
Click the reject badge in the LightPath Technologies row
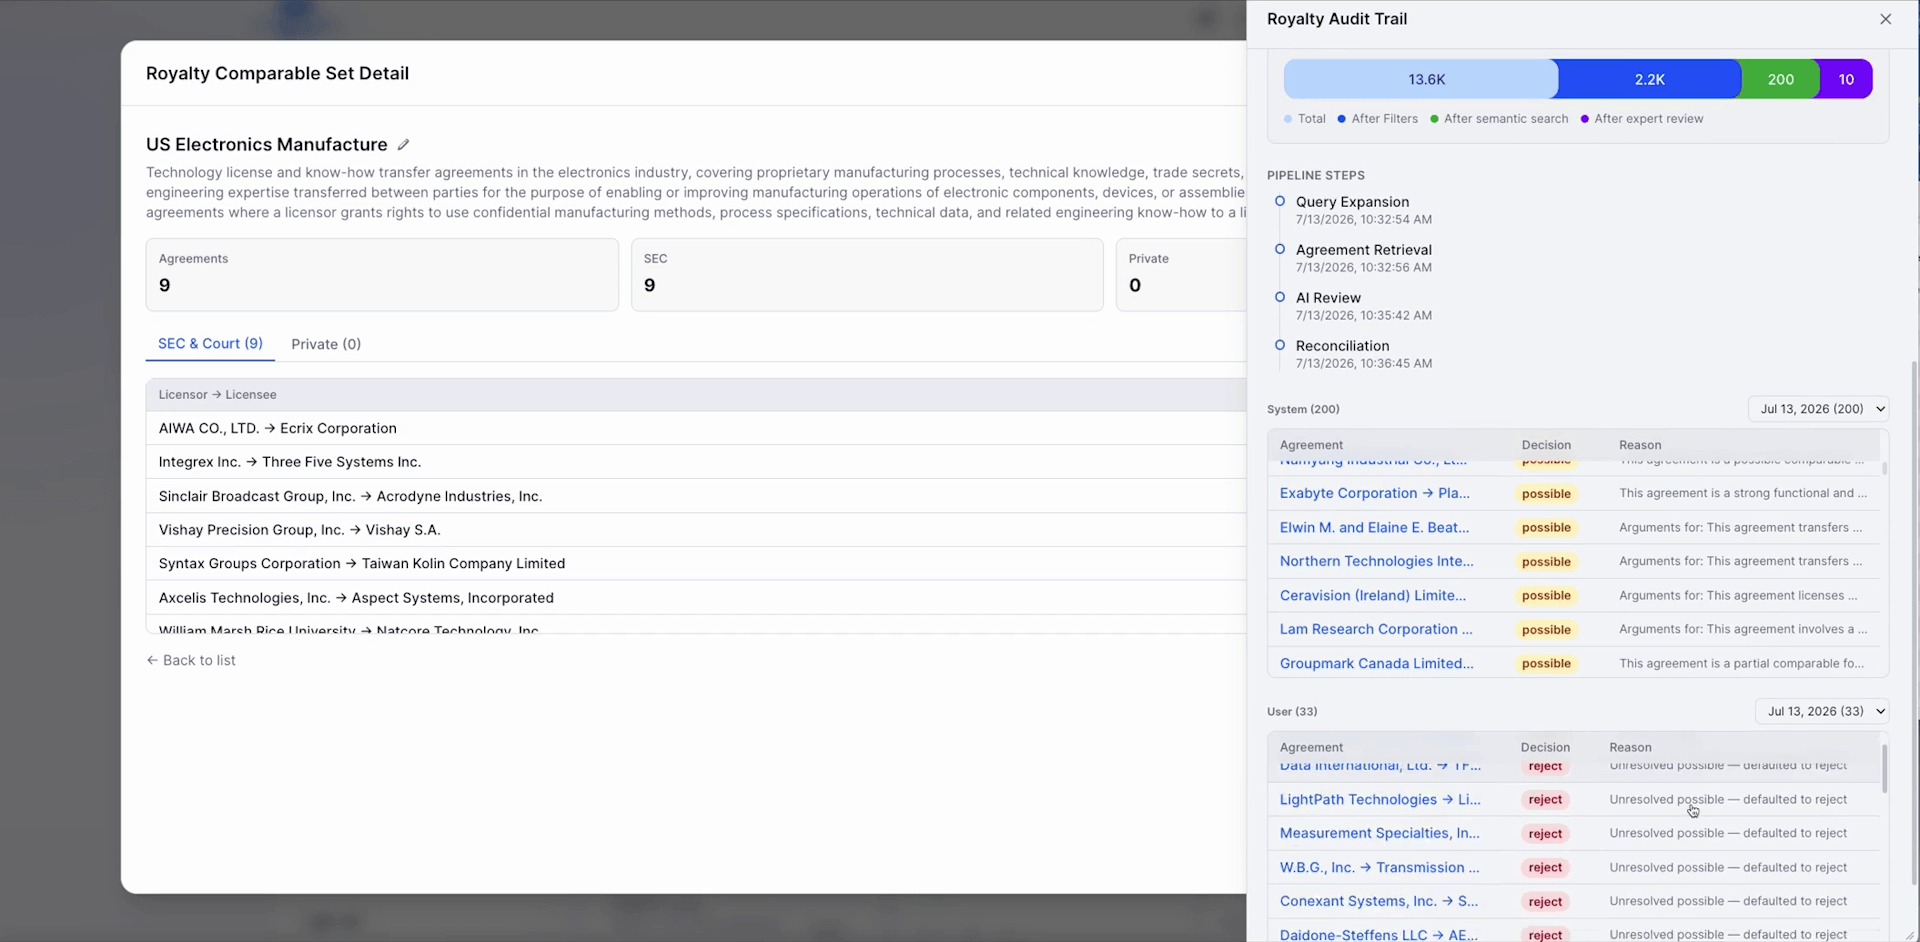pos(1545,800)
